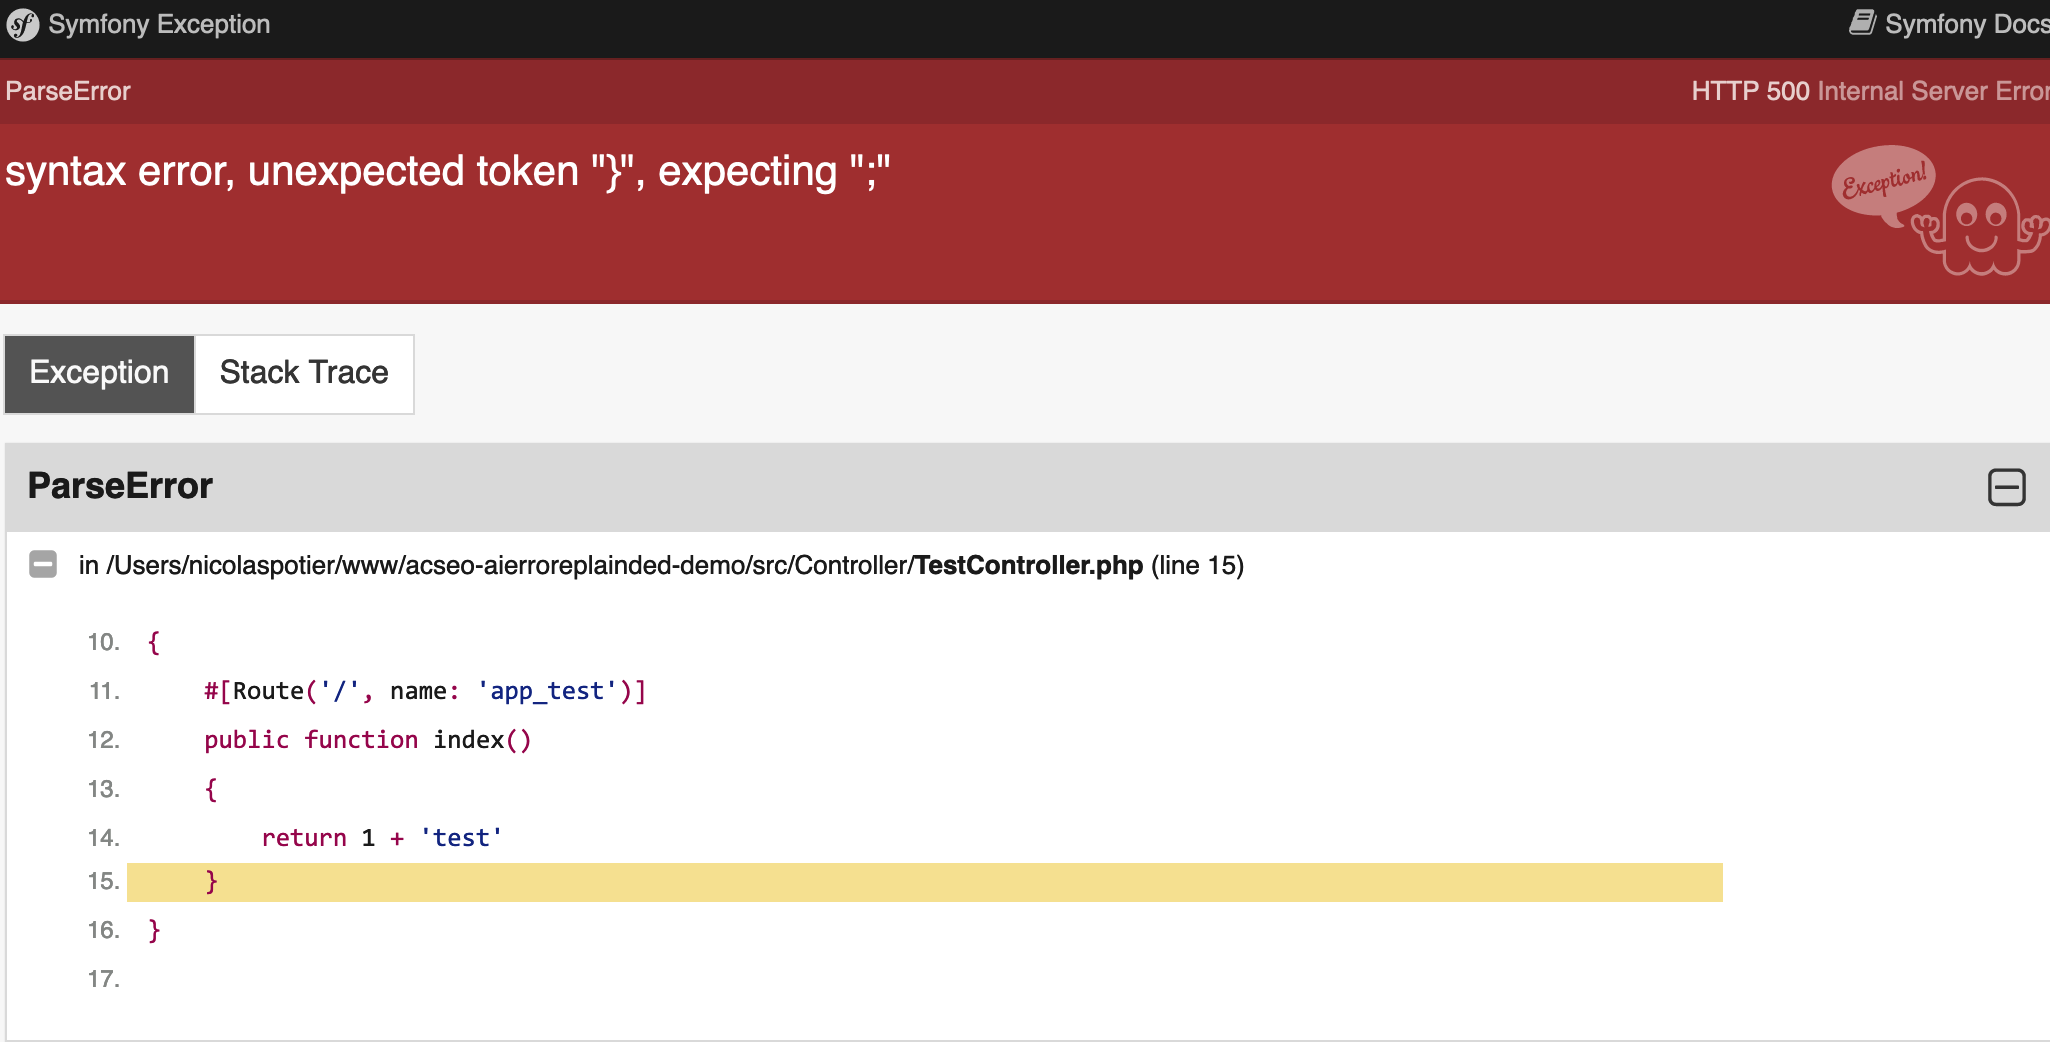Viewport: 2050px width, 1042px height.
Task: Click the TestController.php file name
Action: (1027, 565)
